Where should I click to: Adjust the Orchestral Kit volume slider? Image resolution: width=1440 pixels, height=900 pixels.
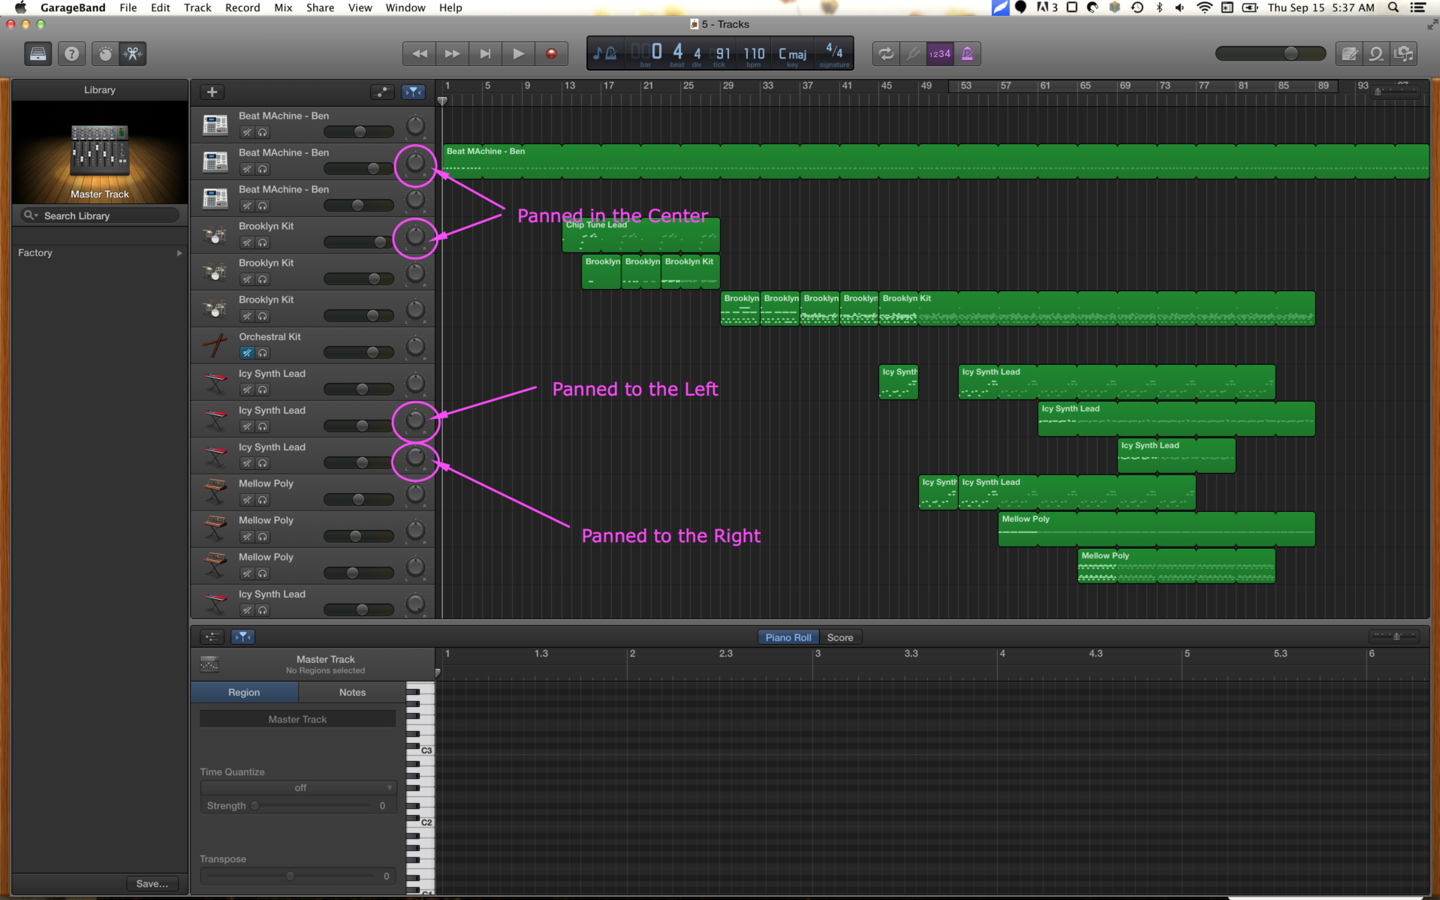(x=358, y=352)
